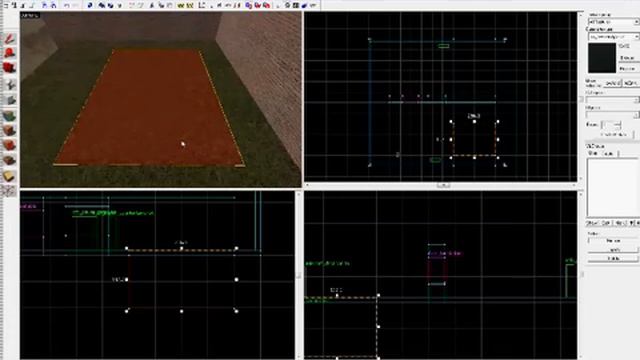This screenshot has width=640, height=360.
Task: Click the bottom Select mode button
Action: [x=613, y=259]
